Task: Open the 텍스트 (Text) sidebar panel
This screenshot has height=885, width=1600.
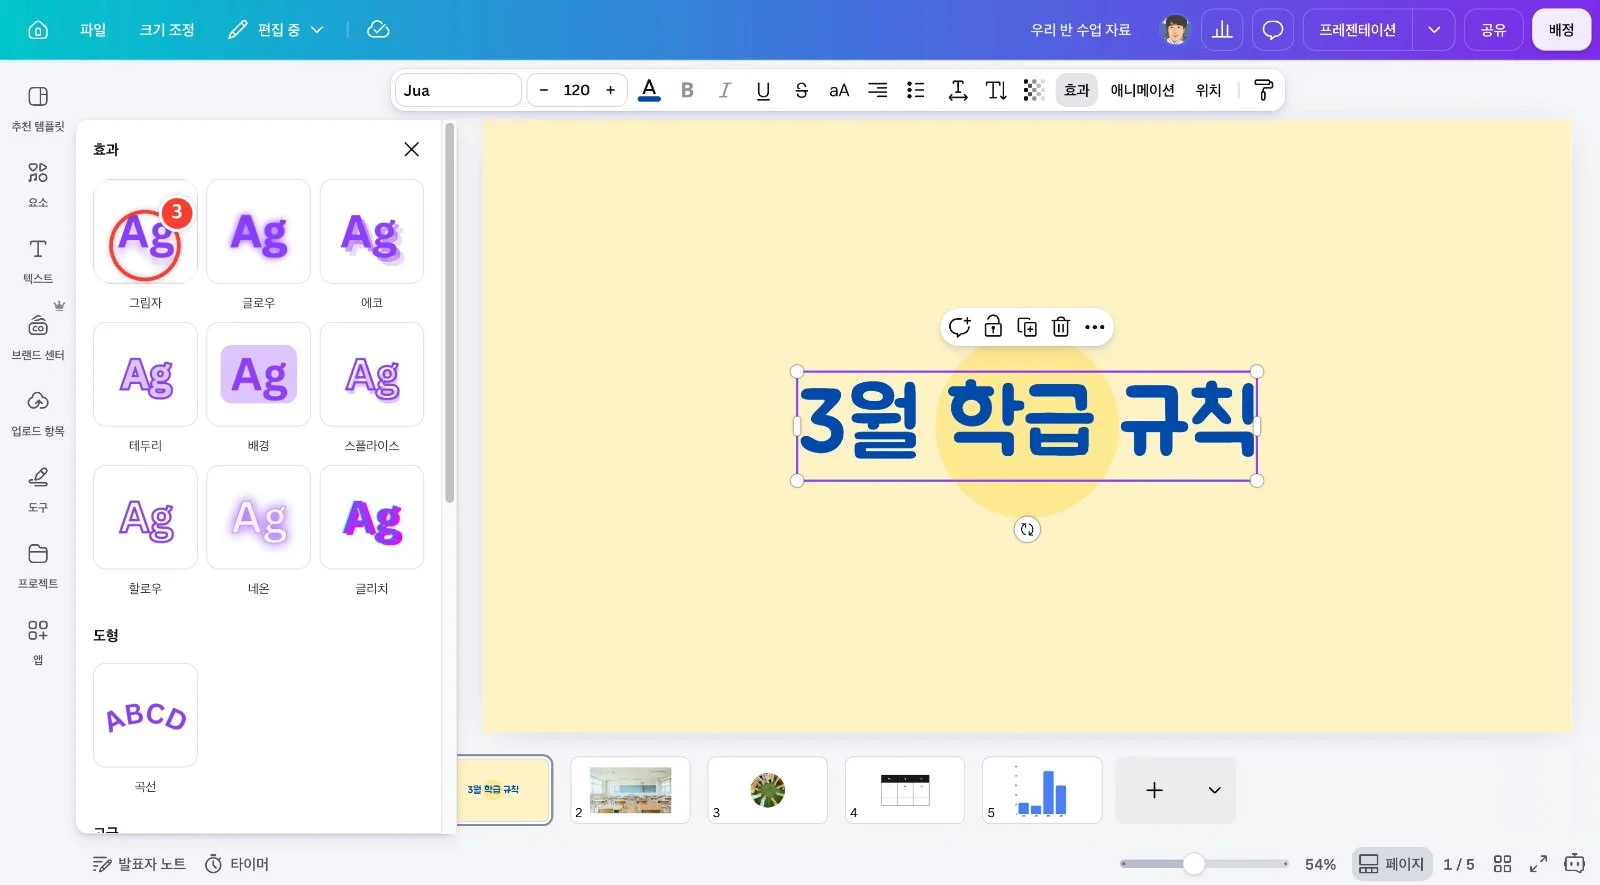Action: (x=38, y=261)
